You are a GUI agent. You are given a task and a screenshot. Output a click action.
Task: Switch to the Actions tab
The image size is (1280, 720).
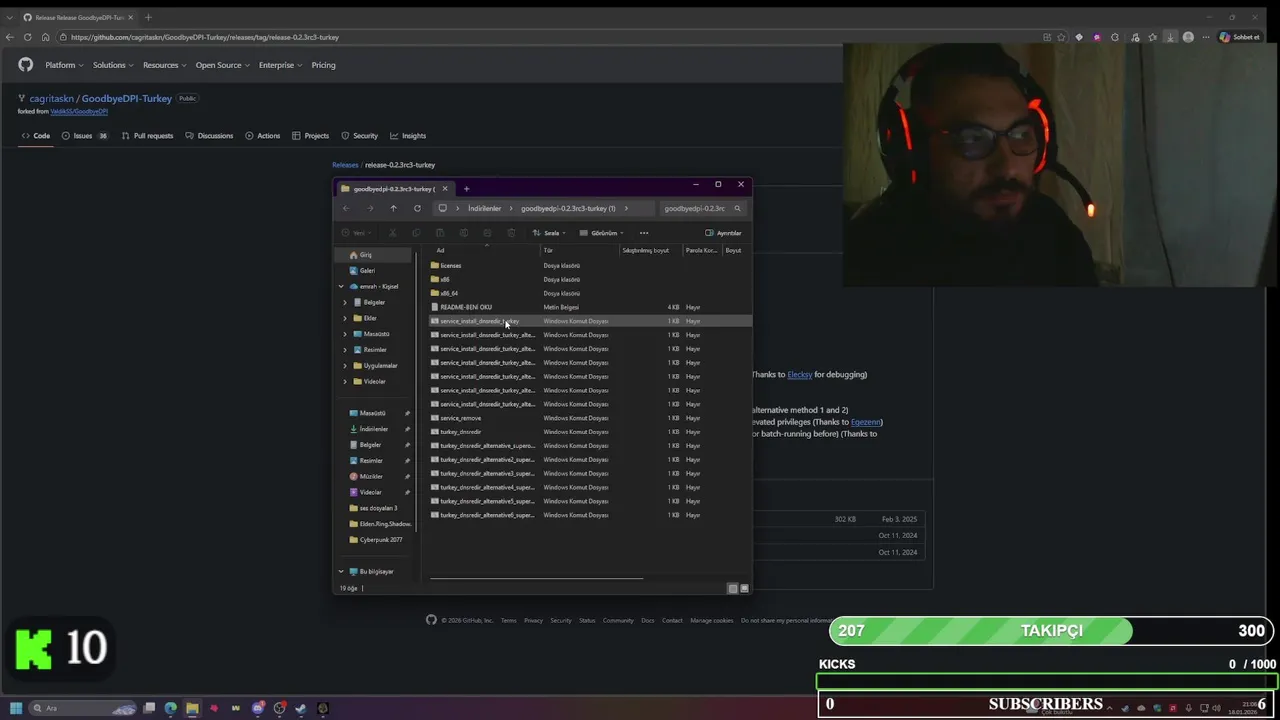pos(263,136)
